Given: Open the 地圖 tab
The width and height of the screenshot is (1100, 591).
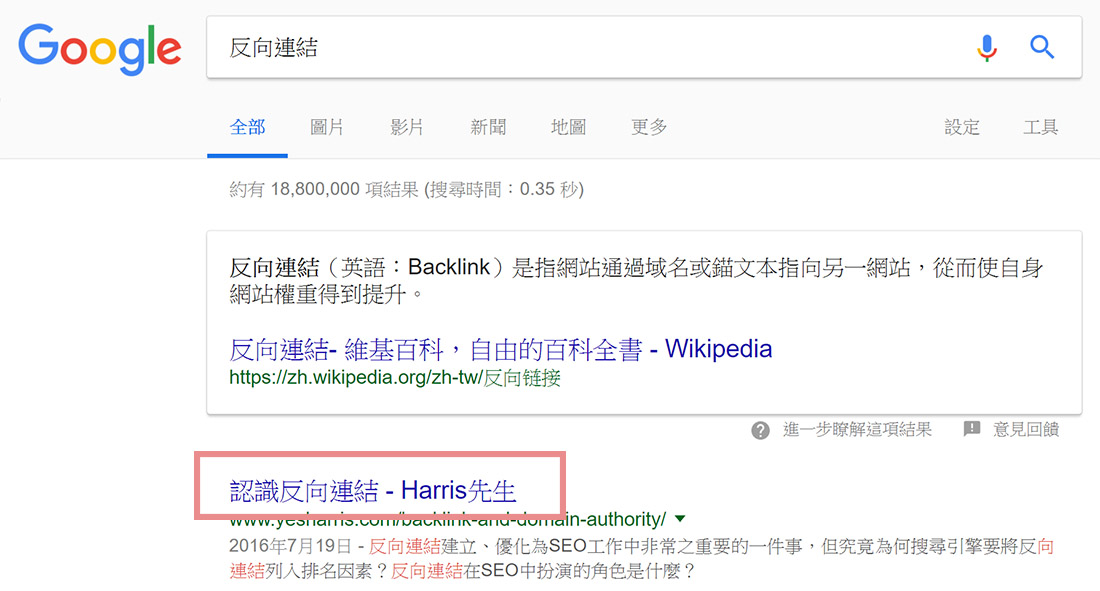Looking at the screenshot, I should click(x=568, y=127).
